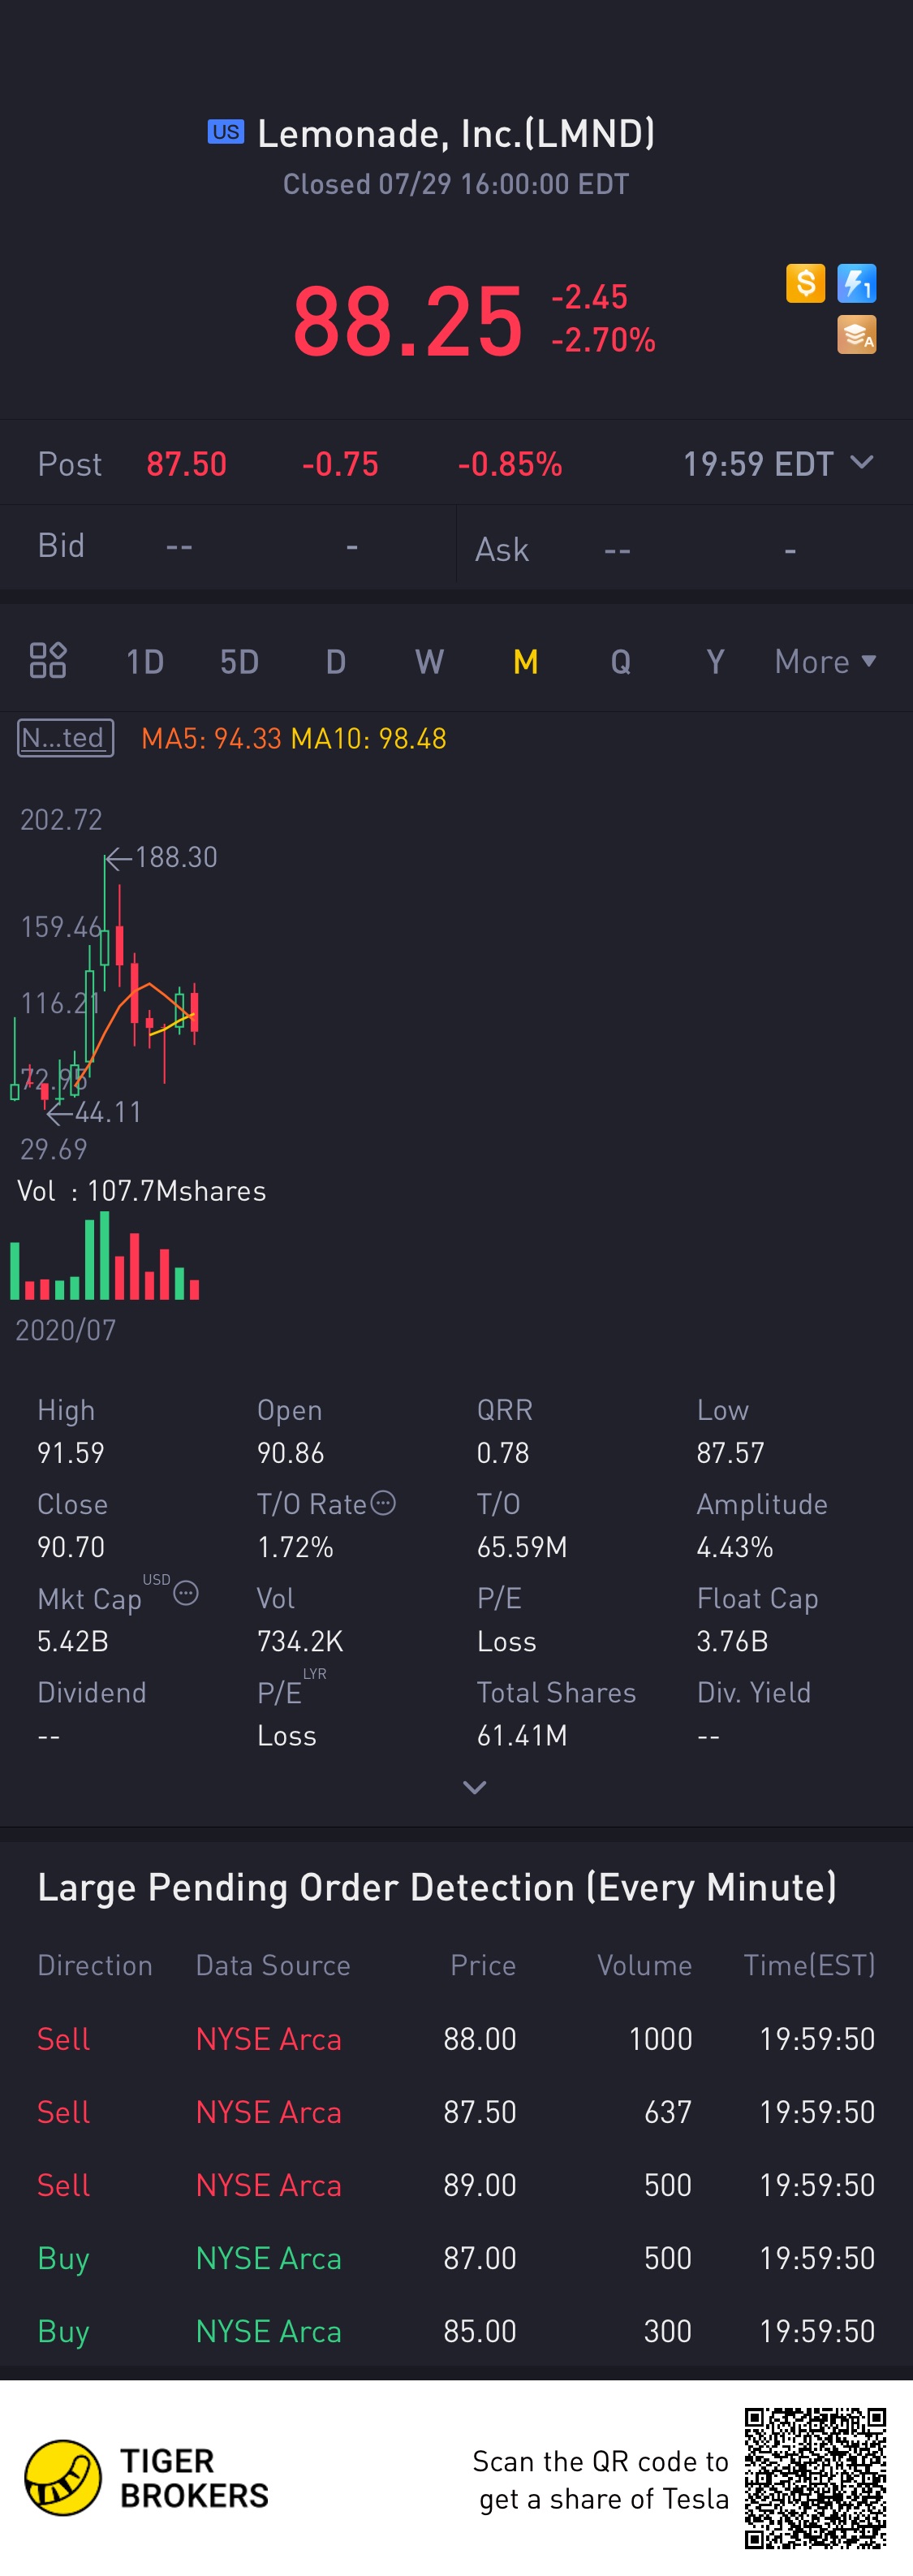Select the W weekly chart tab
The height and width of the screenshot is (2576, 913).
pyautogui.click(x=429, y=661)
